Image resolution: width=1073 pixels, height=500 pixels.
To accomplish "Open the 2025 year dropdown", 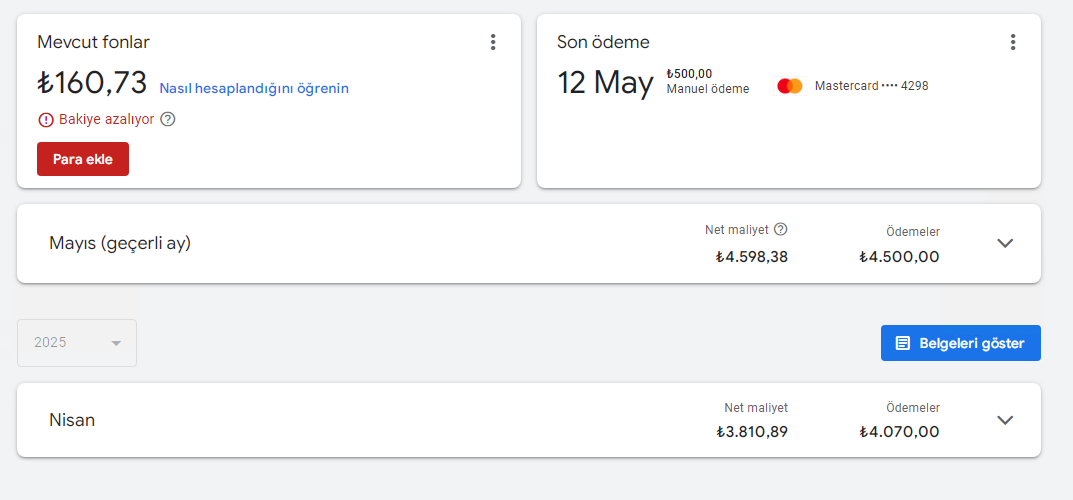I will pos(77,343).
